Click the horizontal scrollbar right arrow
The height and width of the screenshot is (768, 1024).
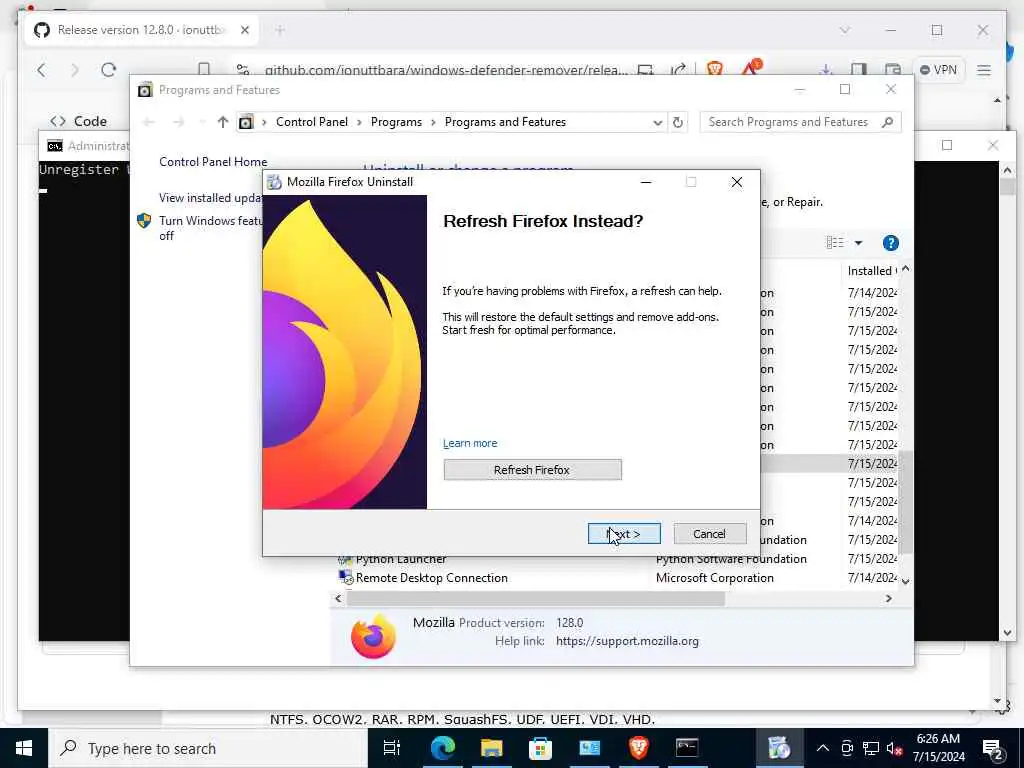click(x=889, y=598)
